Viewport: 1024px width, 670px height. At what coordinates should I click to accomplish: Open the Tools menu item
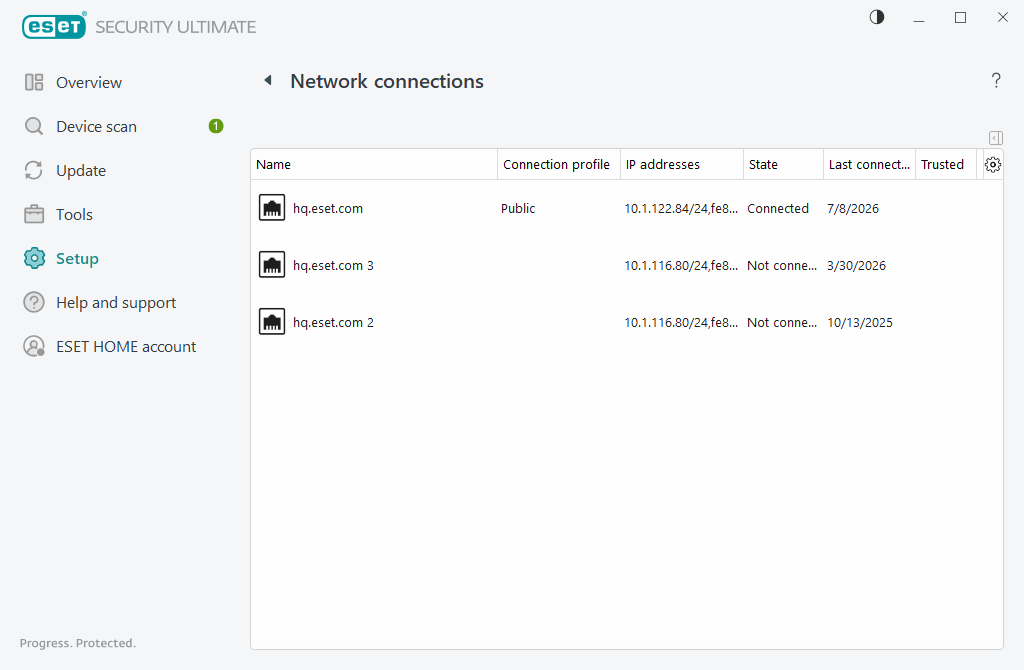(74, 214)
